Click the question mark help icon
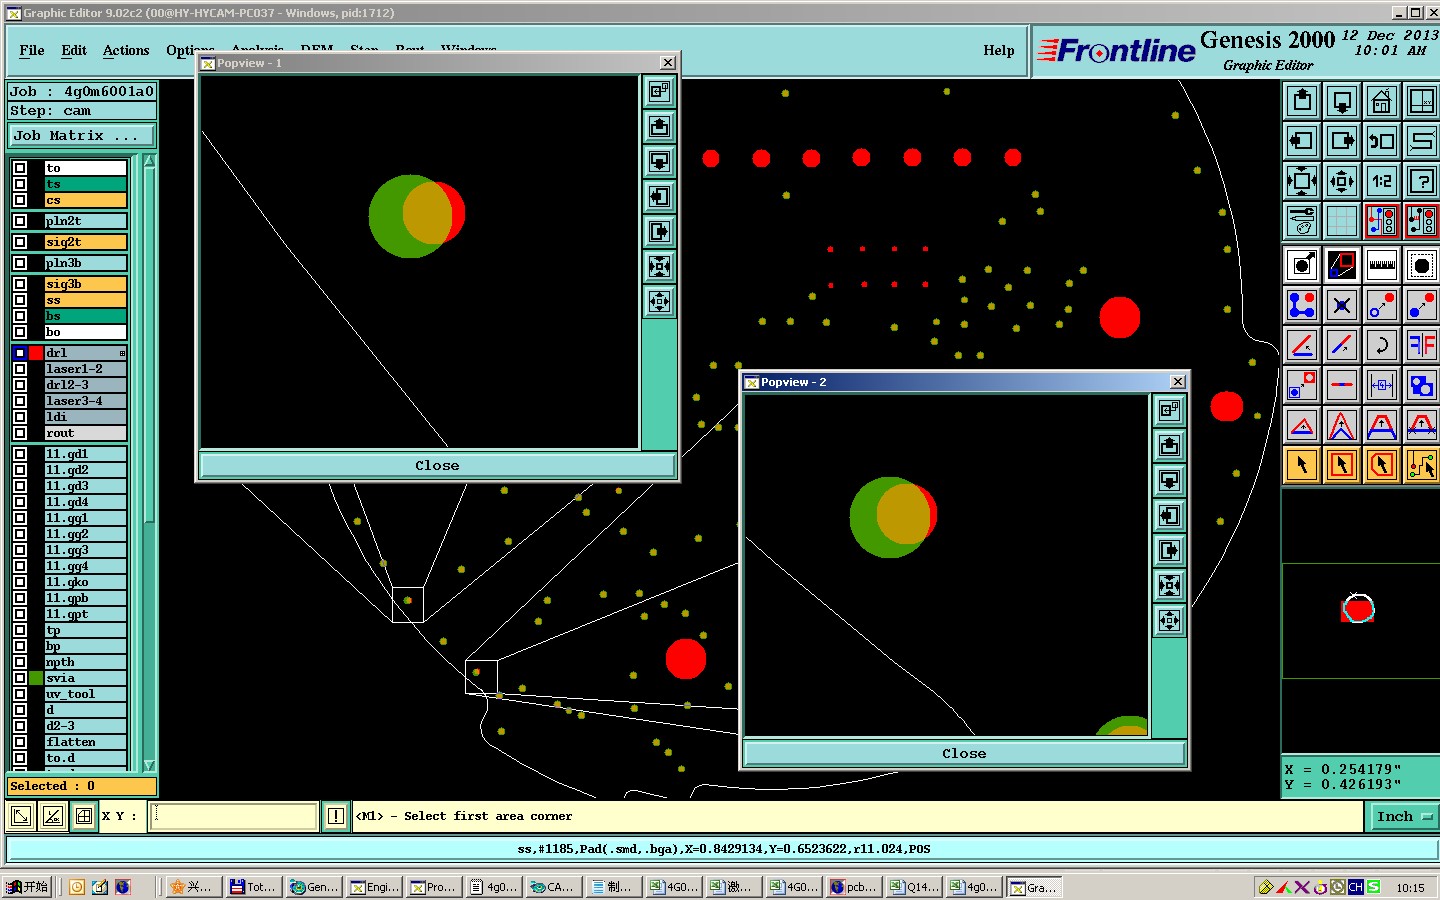The height and width of the screenshot is (900, 1440). [1422, 181]
